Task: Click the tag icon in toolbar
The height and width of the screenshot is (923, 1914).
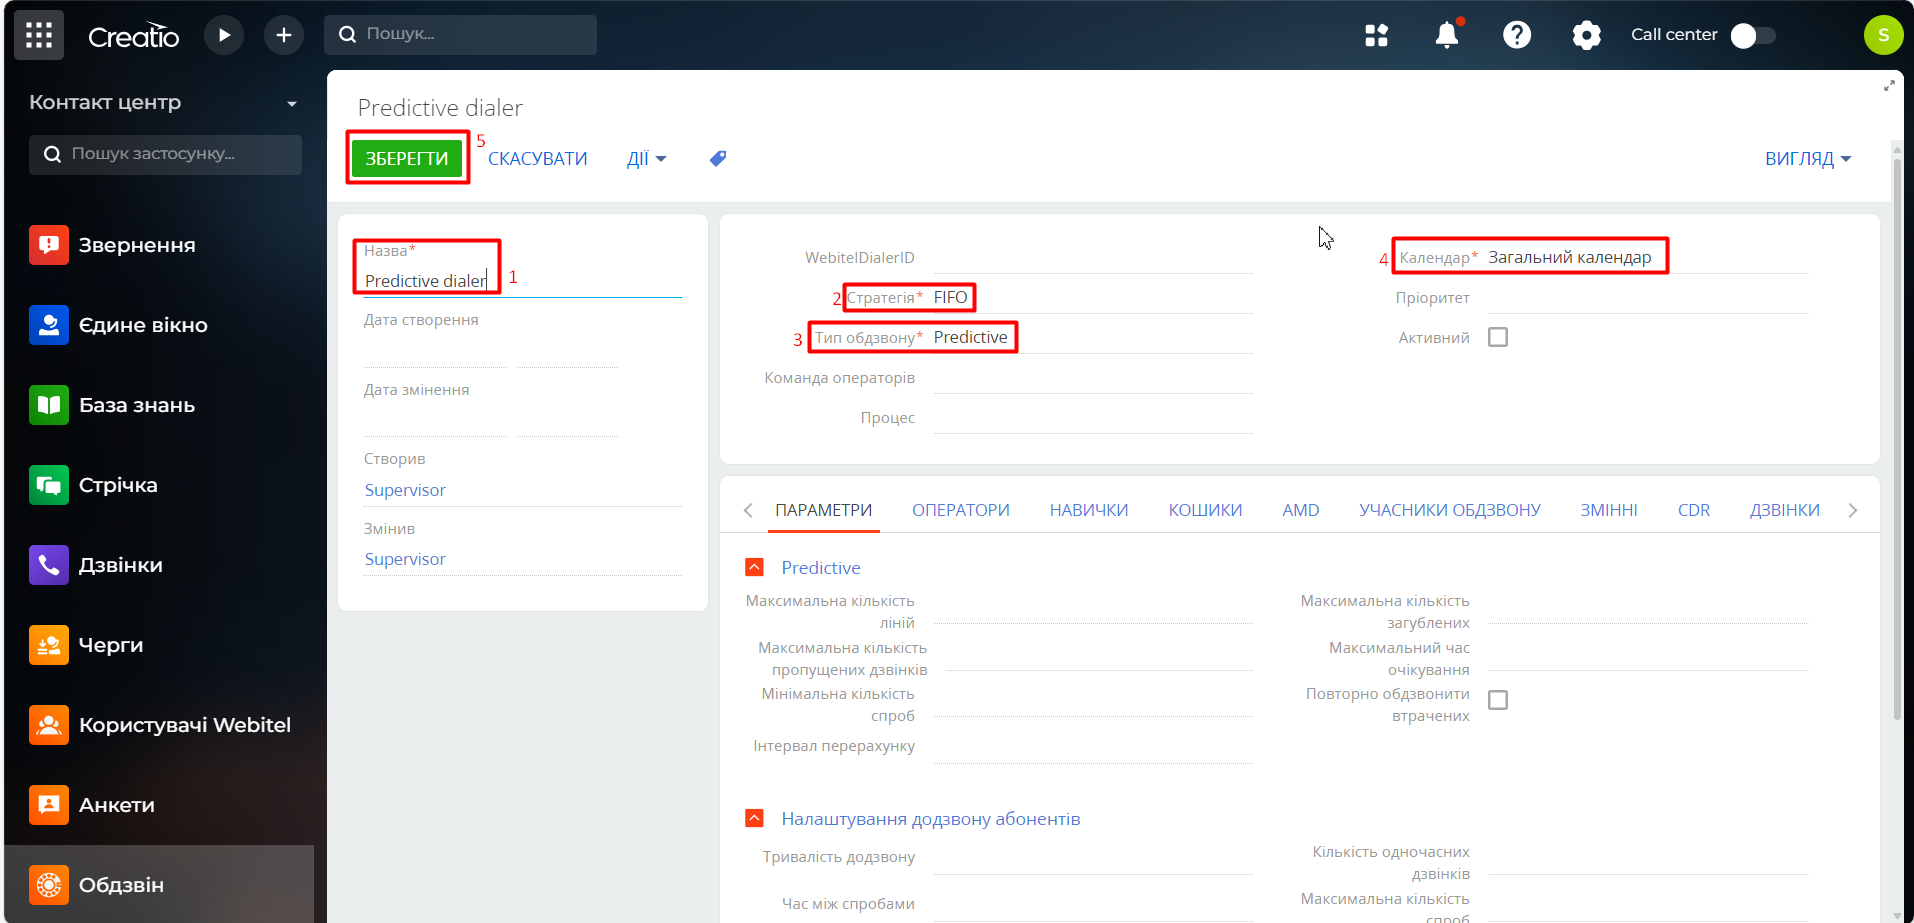Action: coord(718,158)
